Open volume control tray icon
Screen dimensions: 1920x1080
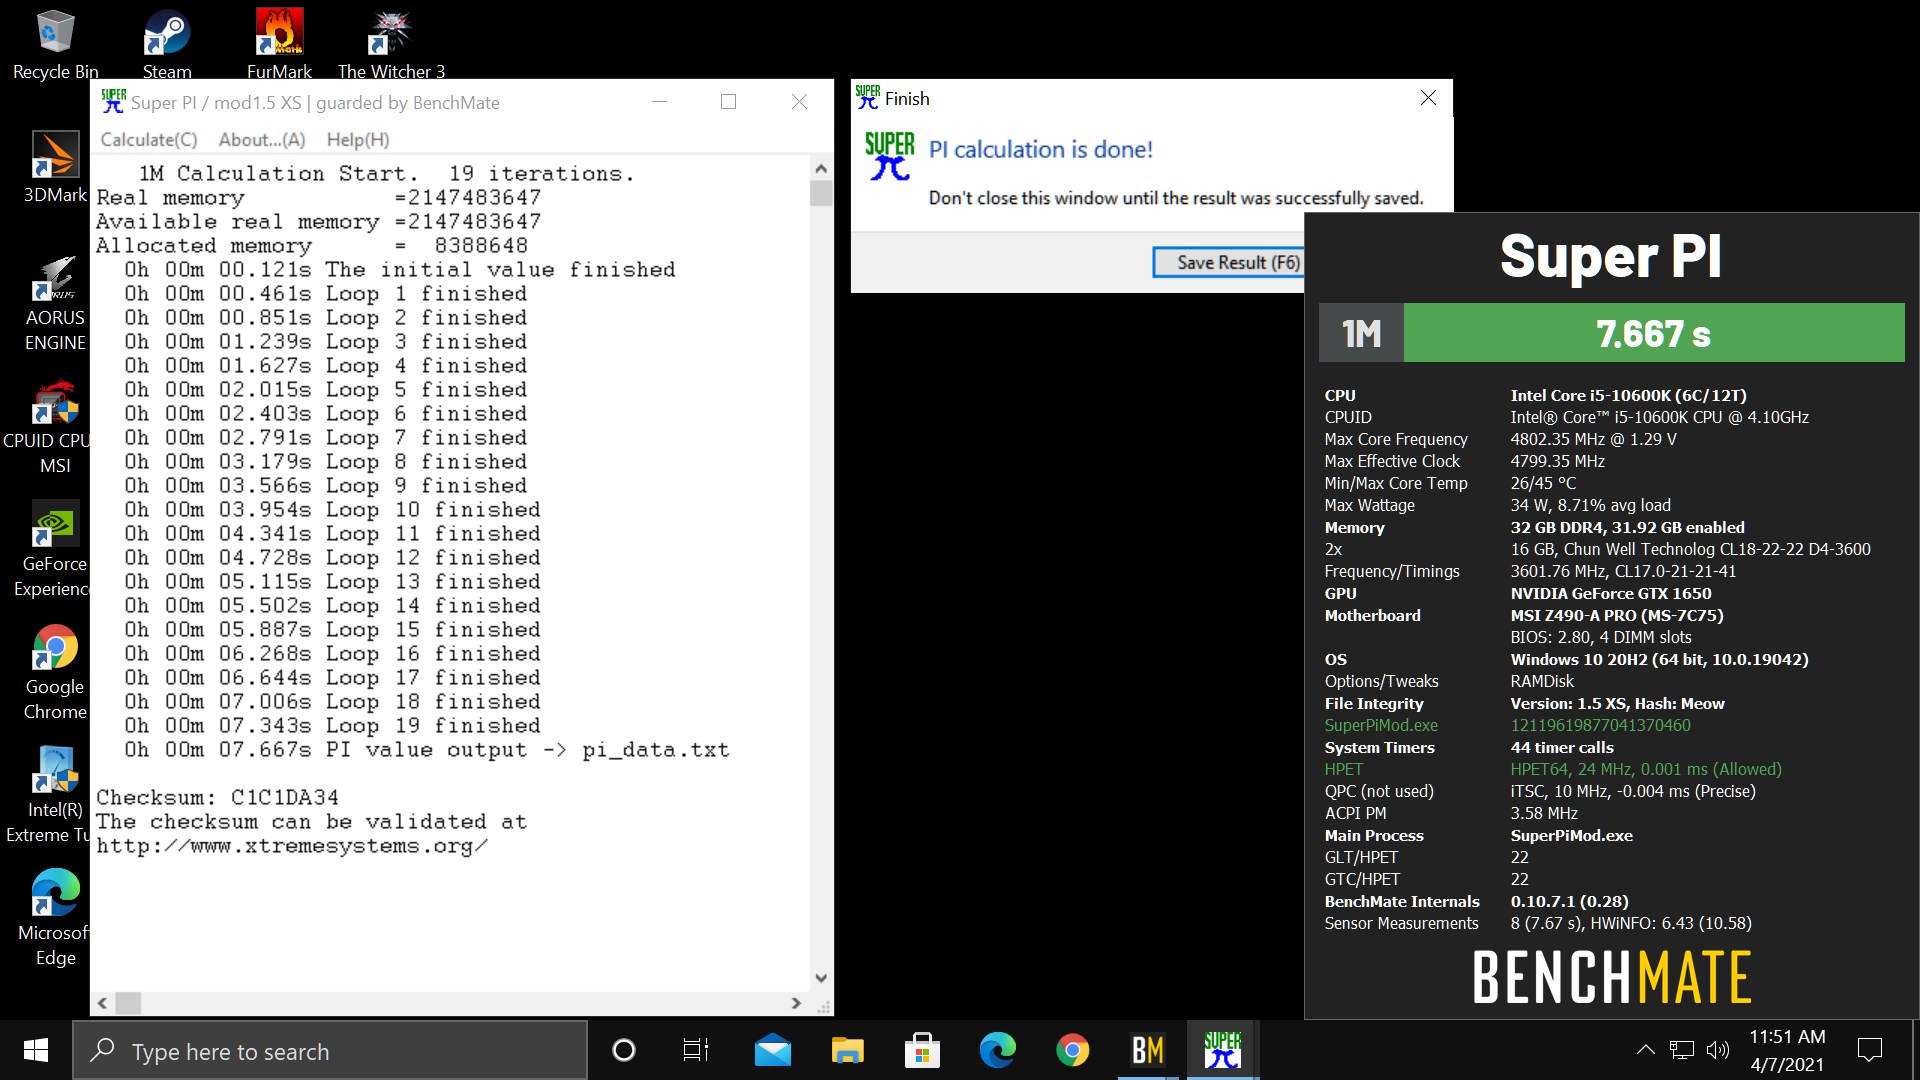(1718, 1050)
